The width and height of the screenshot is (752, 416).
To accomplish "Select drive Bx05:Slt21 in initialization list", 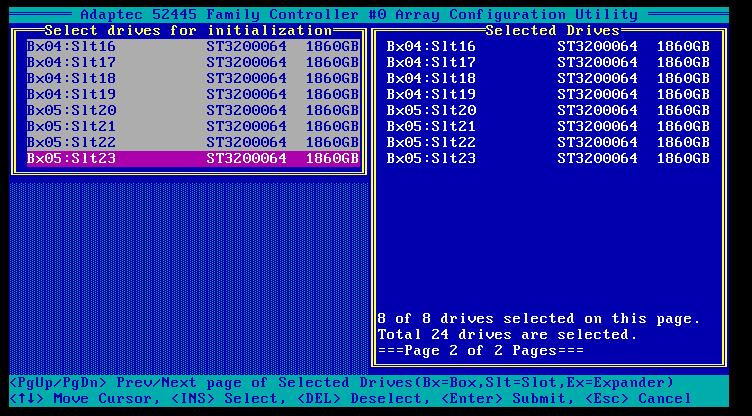I will [193, 126].
